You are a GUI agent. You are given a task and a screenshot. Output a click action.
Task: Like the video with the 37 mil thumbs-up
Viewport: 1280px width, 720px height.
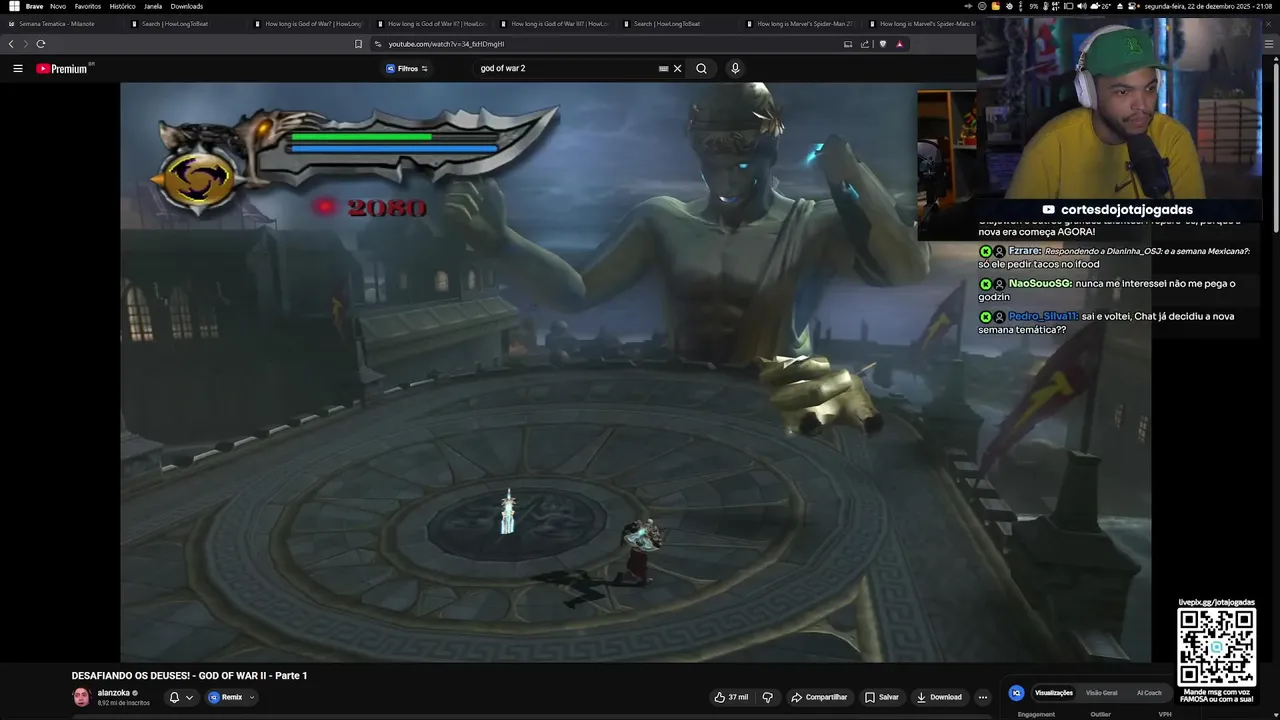pos(731,697)
